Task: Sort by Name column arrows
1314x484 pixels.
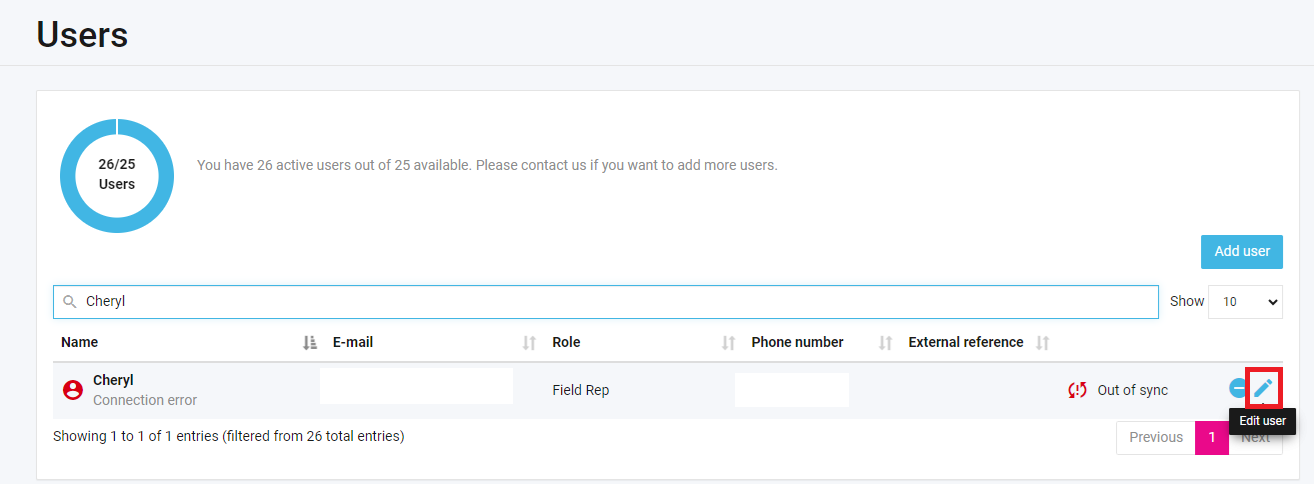Action: 310,342
